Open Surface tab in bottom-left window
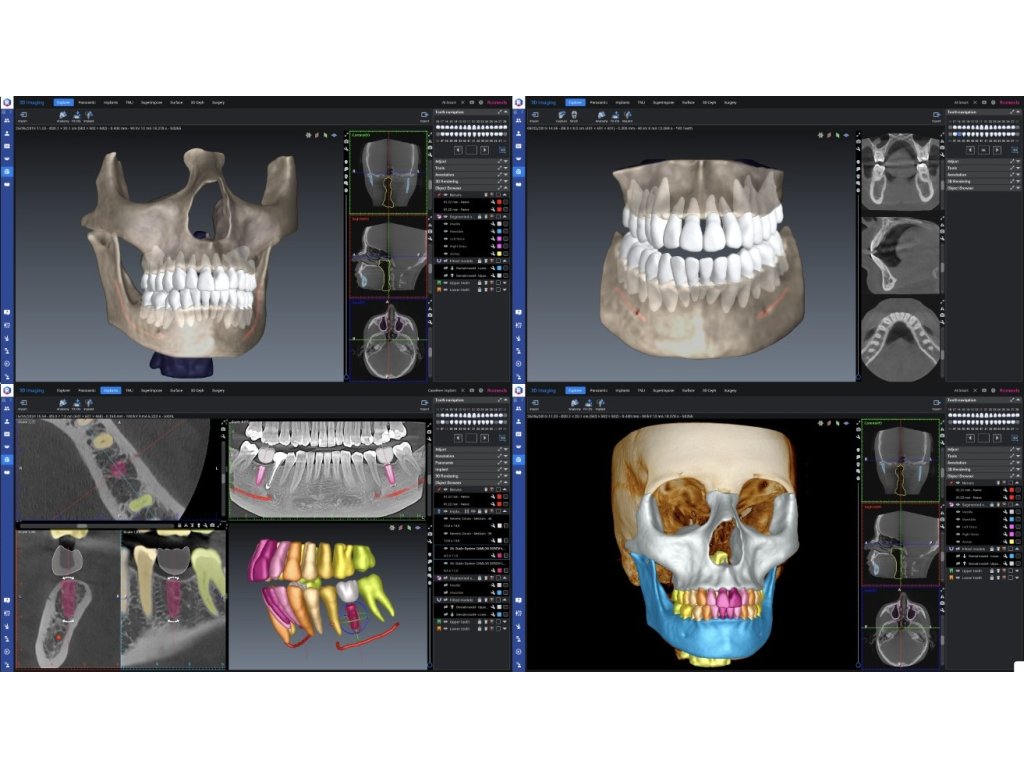The image size is (1024, 768). [x=176, y=391]
